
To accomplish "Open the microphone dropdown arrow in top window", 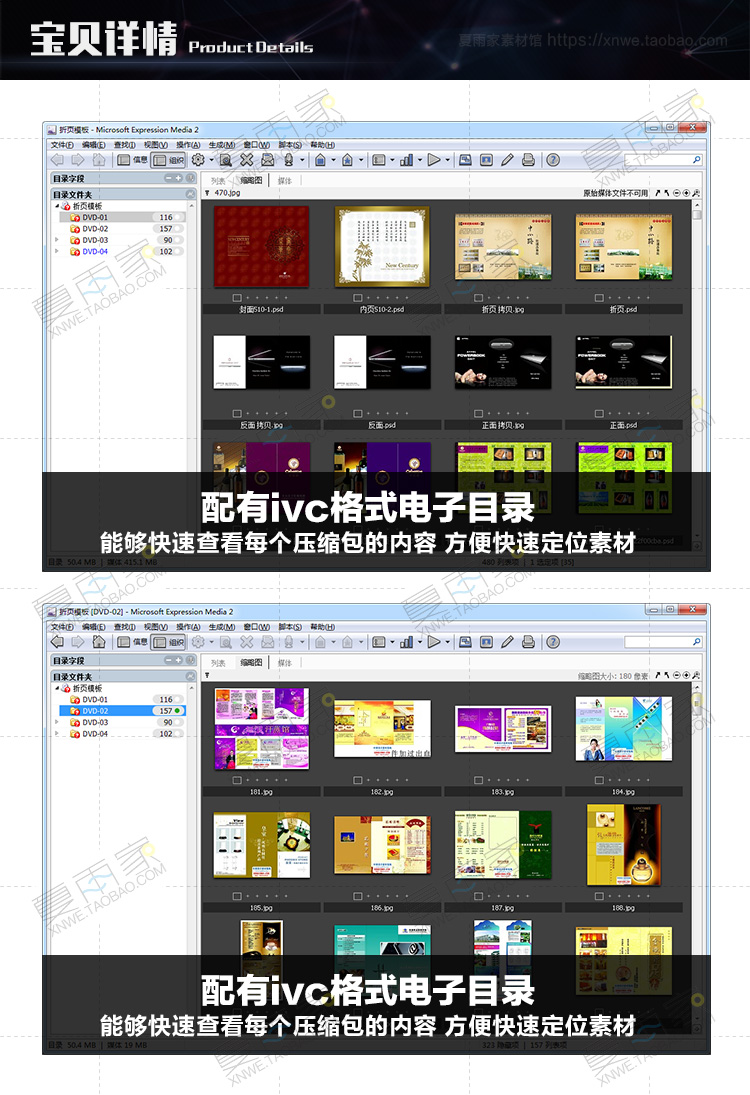I will click(302, 160).
